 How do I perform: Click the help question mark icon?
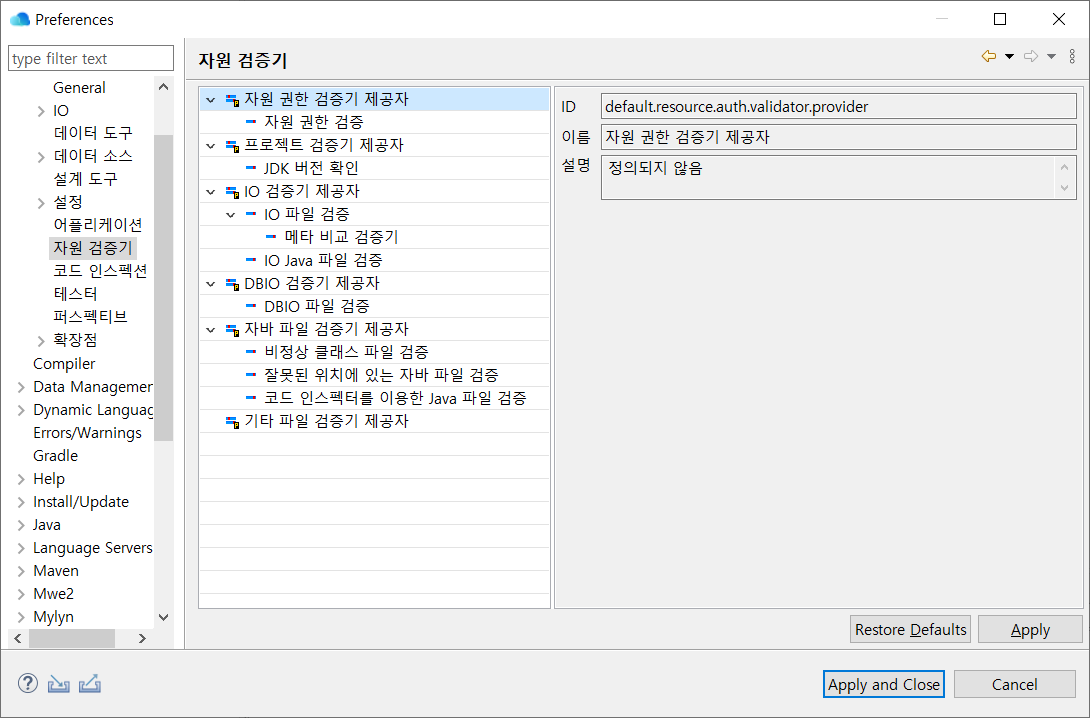(28, 684)
